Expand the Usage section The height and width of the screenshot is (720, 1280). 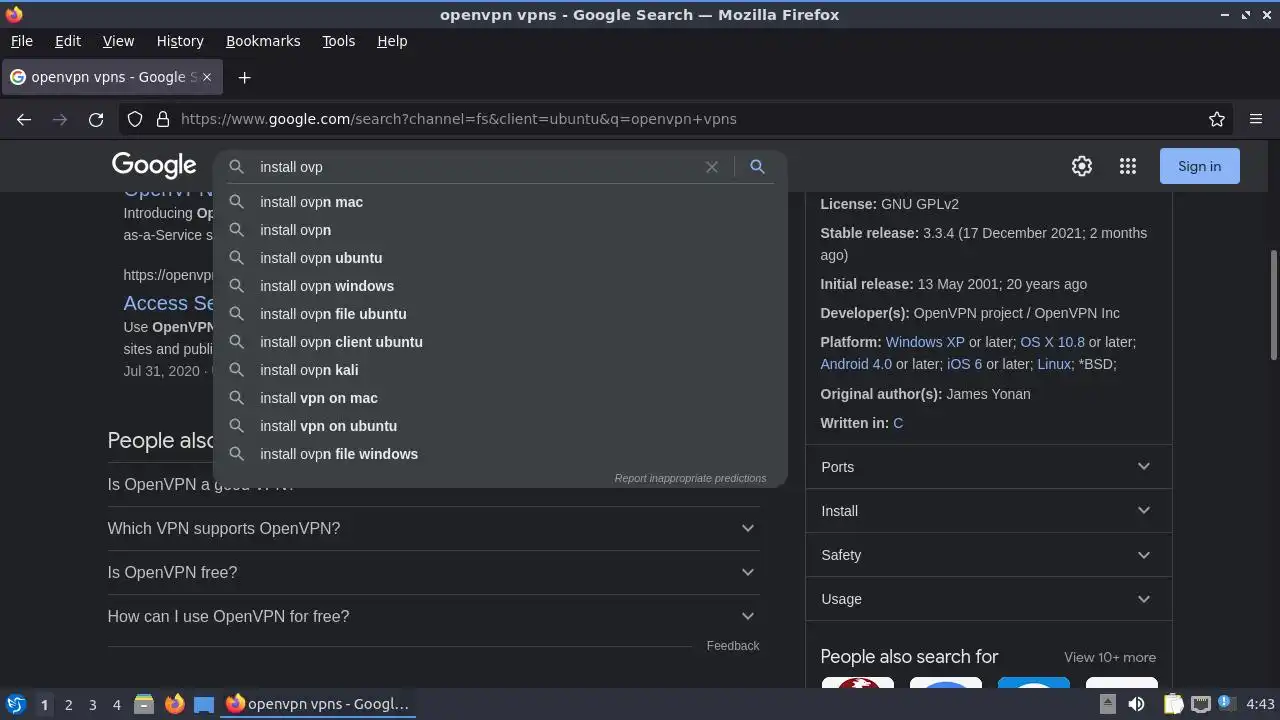(988, 599)
